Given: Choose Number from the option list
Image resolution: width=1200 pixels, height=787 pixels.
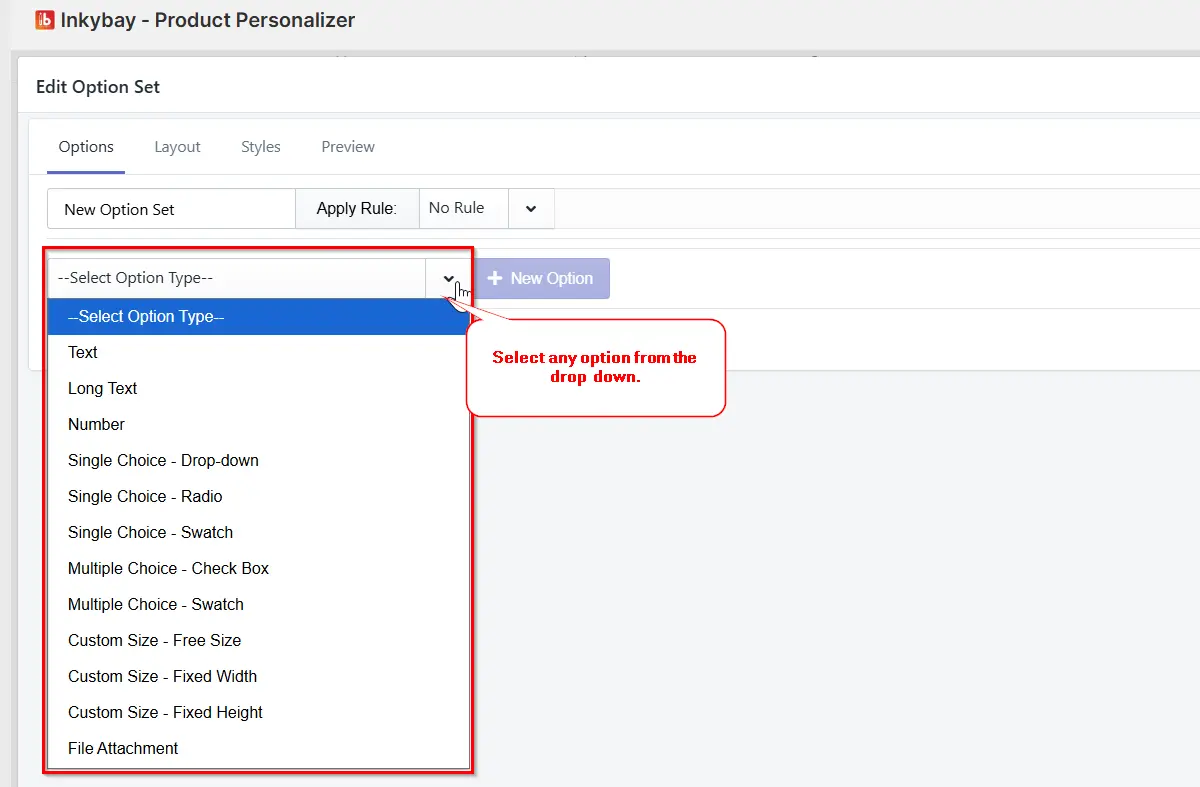Looking at the screenshot, I should (x=258, y=424).
